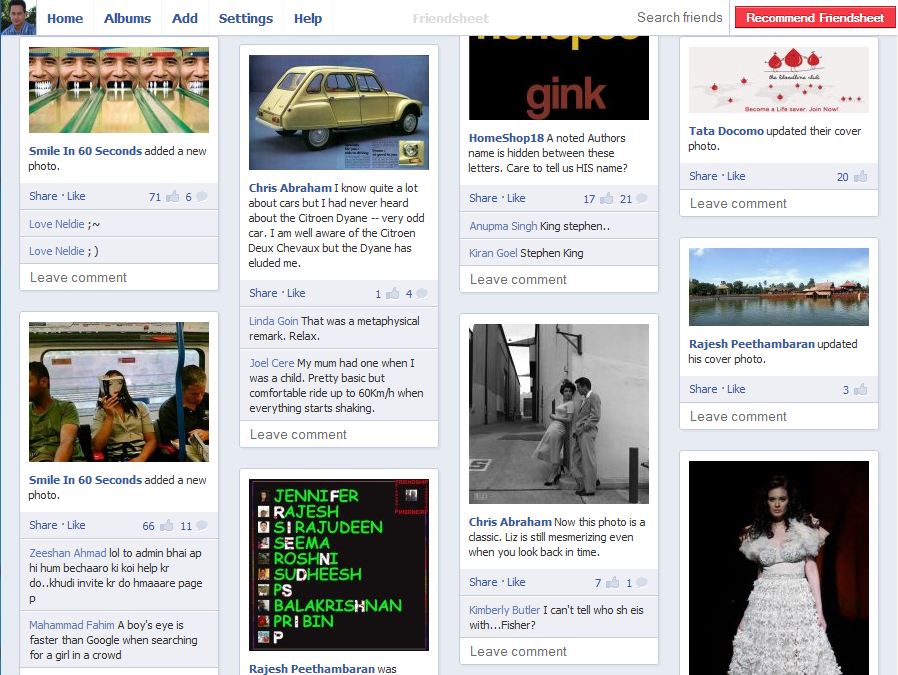Open Chris Abraham name on Citroen post

coord(290,188)
